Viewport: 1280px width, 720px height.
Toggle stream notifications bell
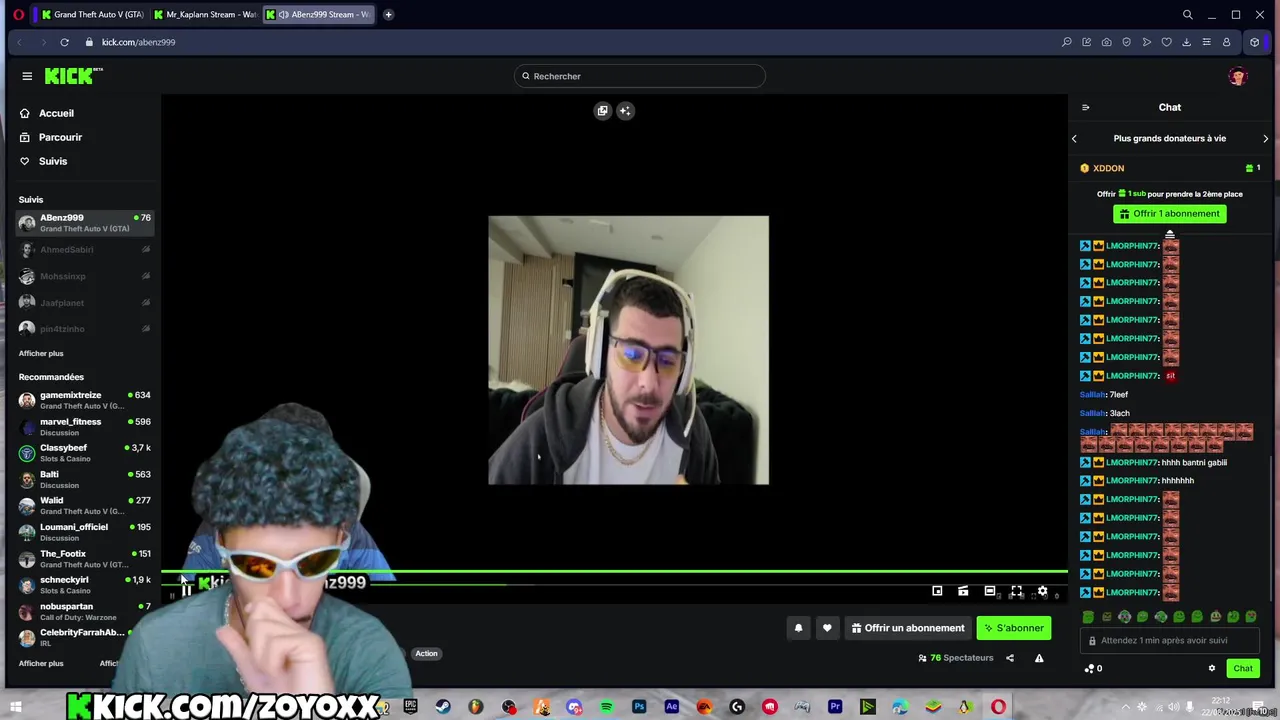coord(798,628)
